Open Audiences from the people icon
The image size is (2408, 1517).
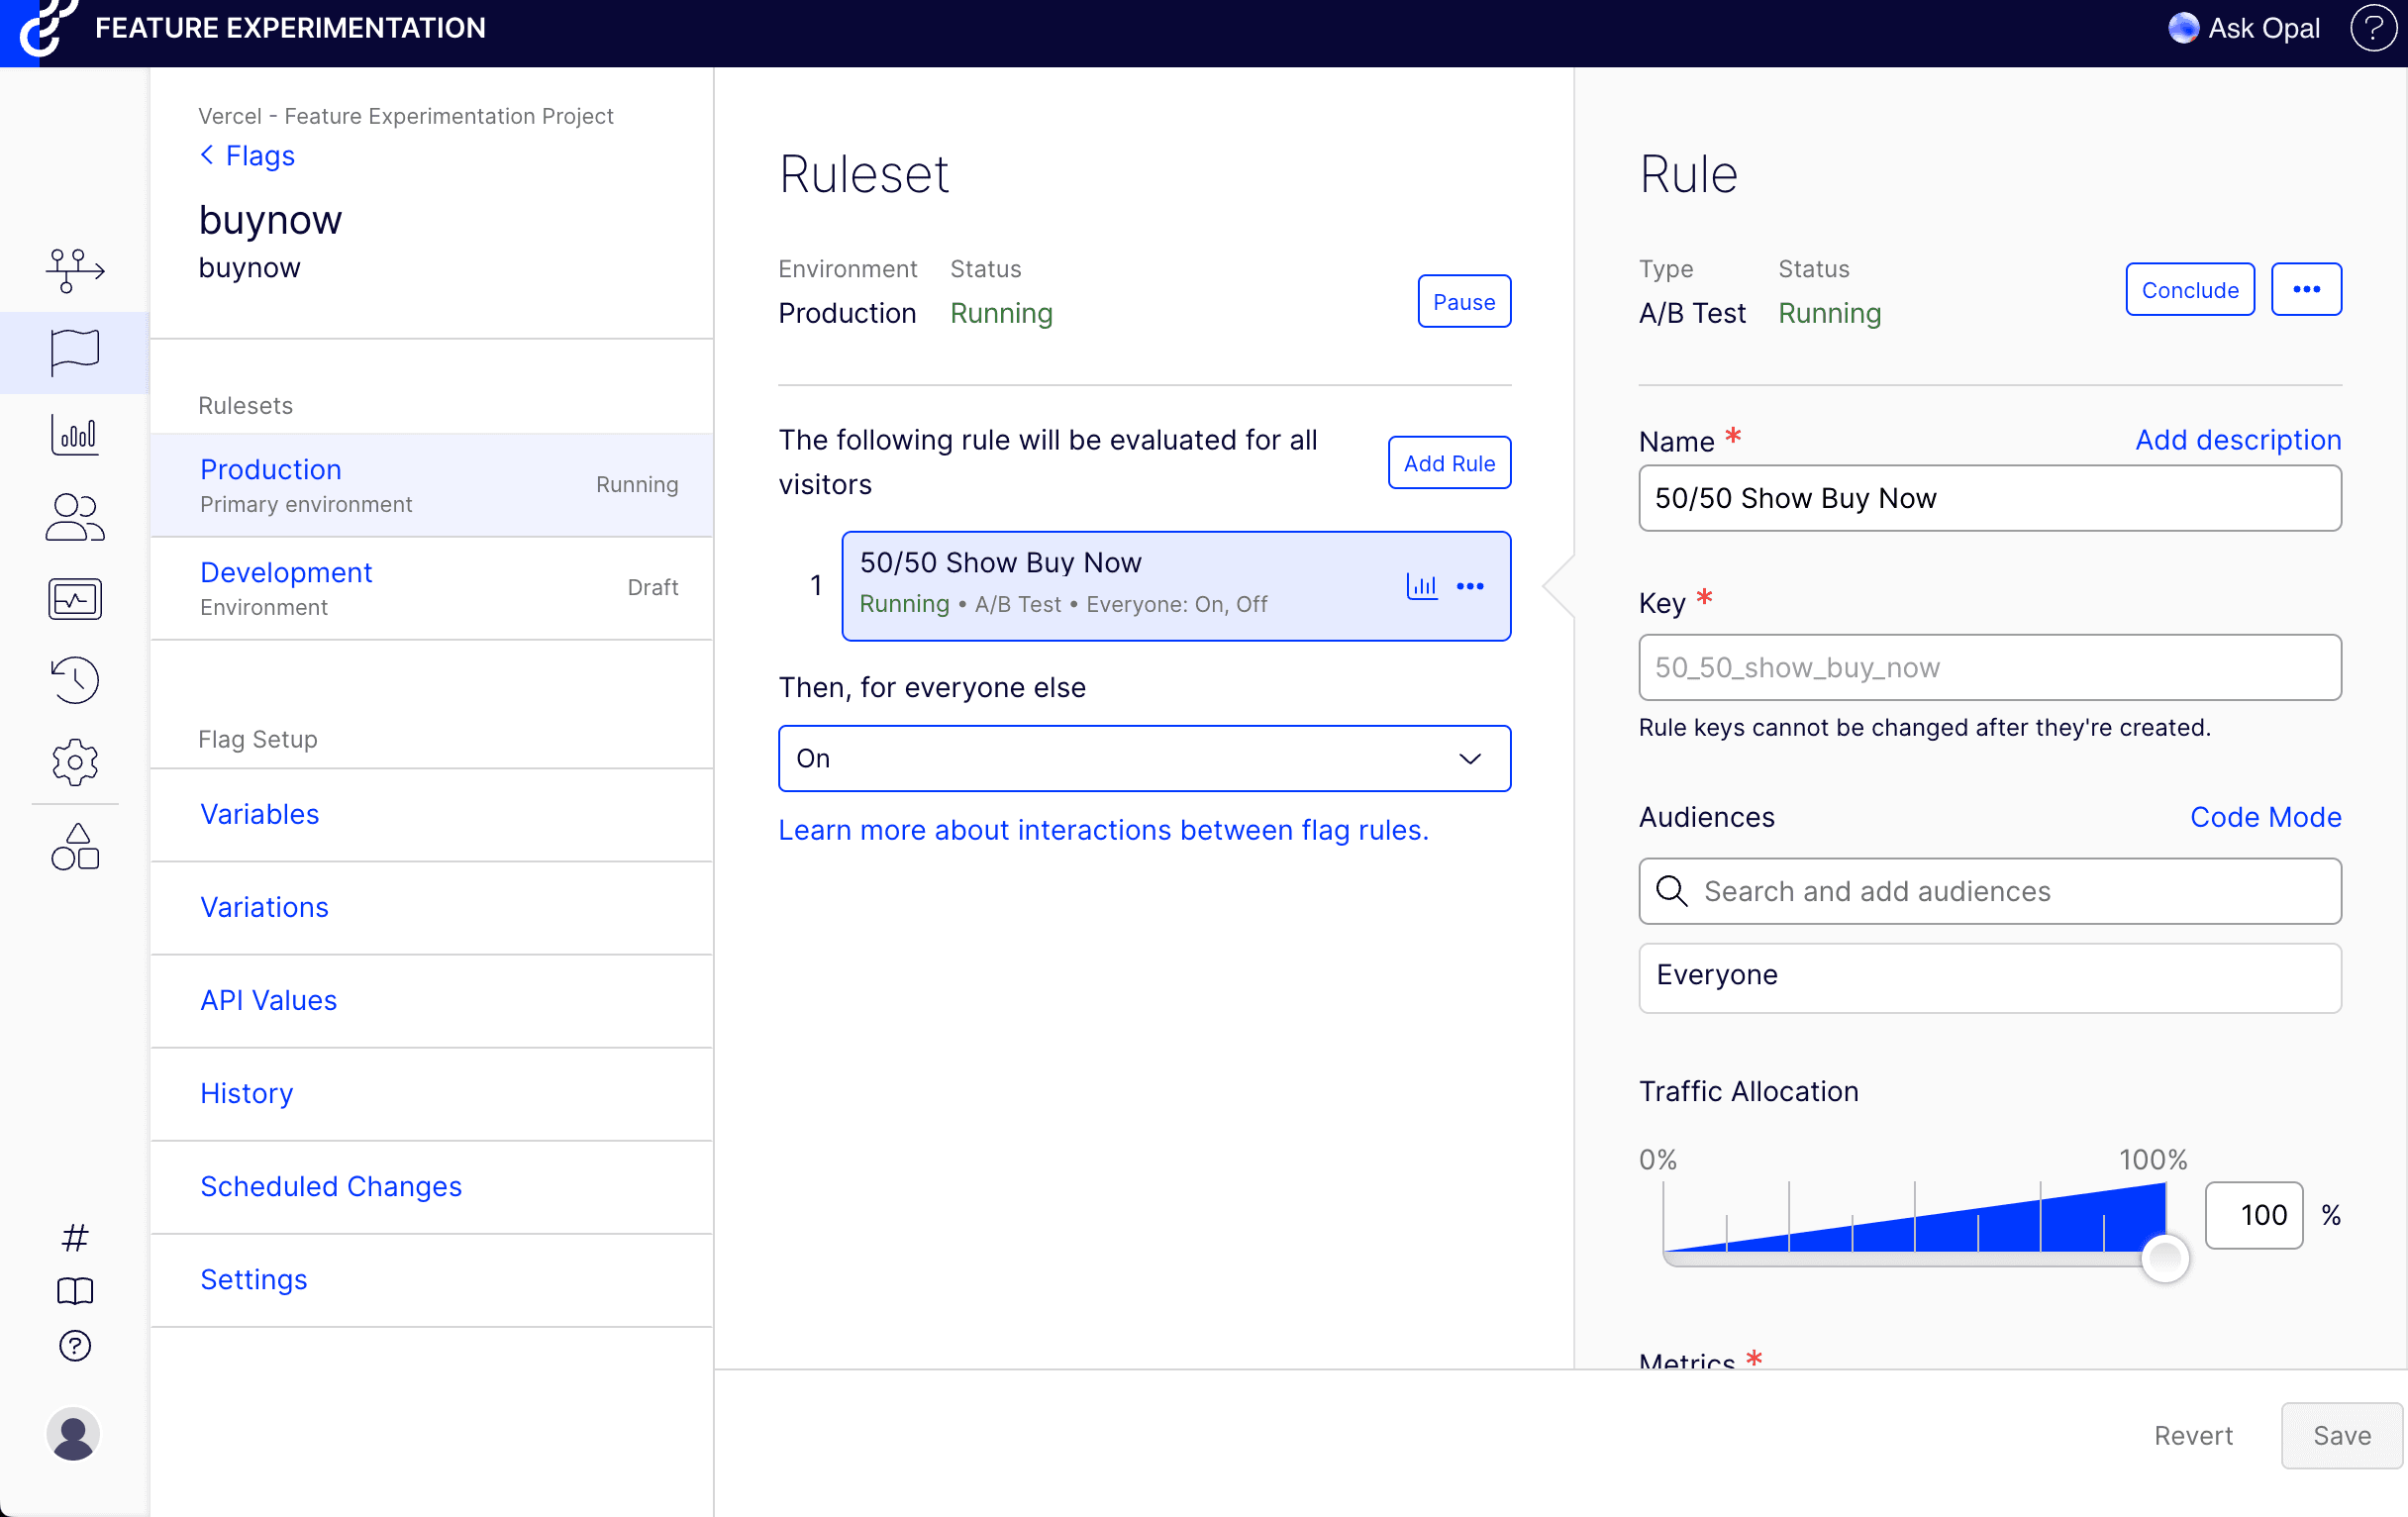(x=75, y=517)
